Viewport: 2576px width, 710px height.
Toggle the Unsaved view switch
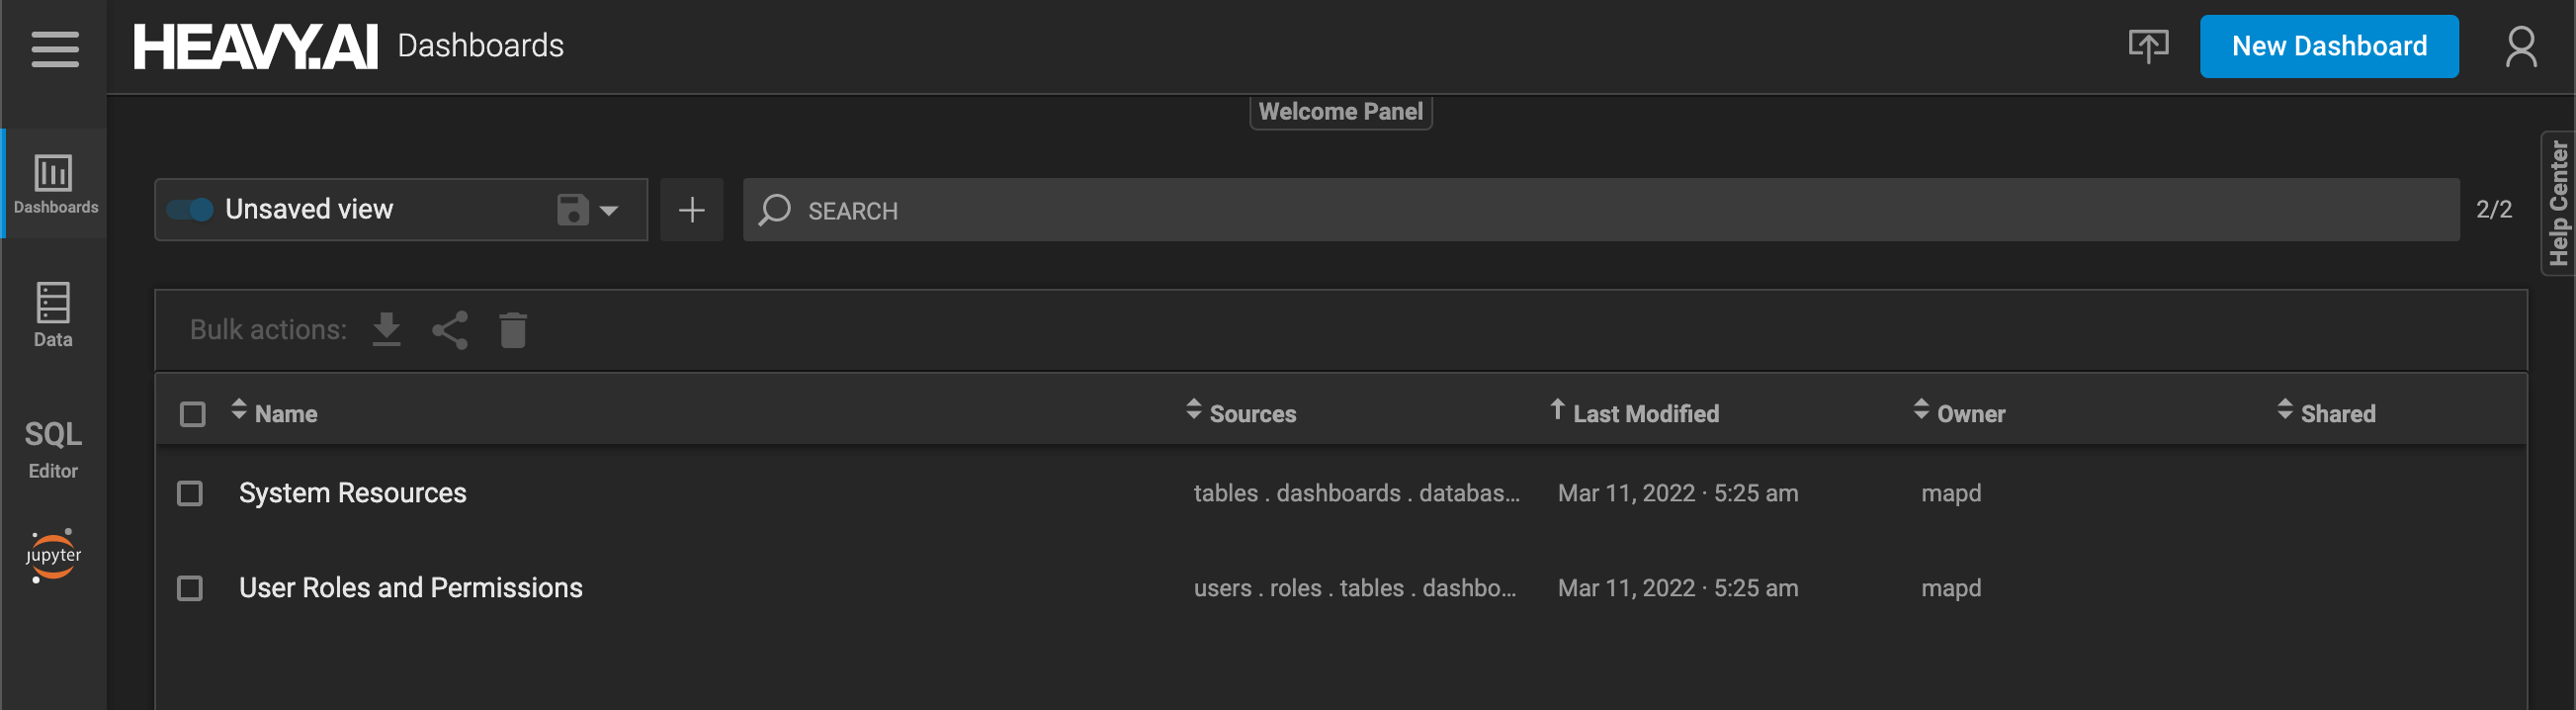tap(190, 209)
